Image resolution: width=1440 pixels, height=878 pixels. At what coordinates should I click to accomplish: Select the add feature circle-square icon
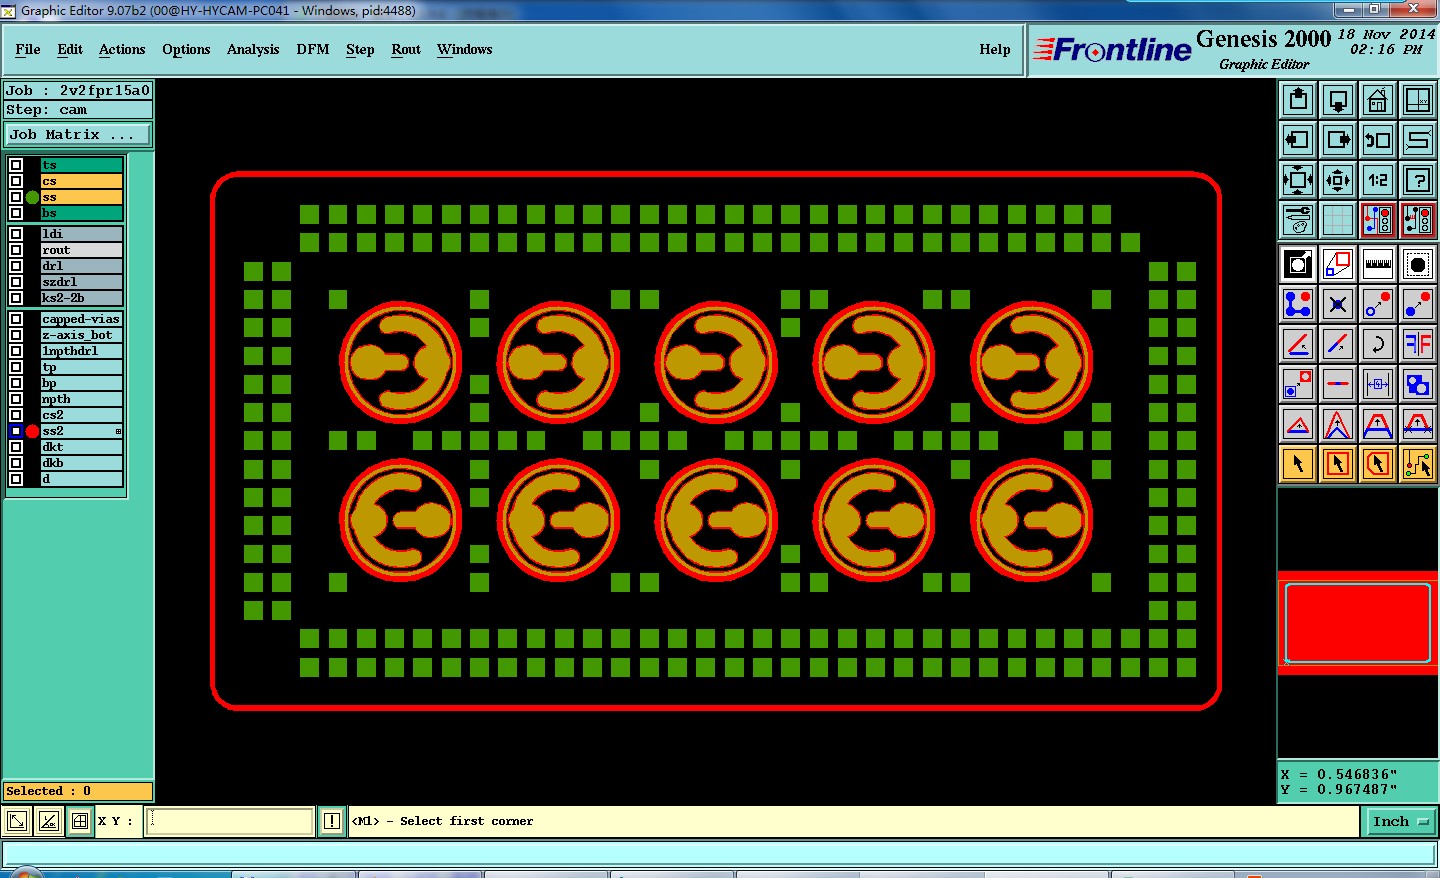[1298, 264]
